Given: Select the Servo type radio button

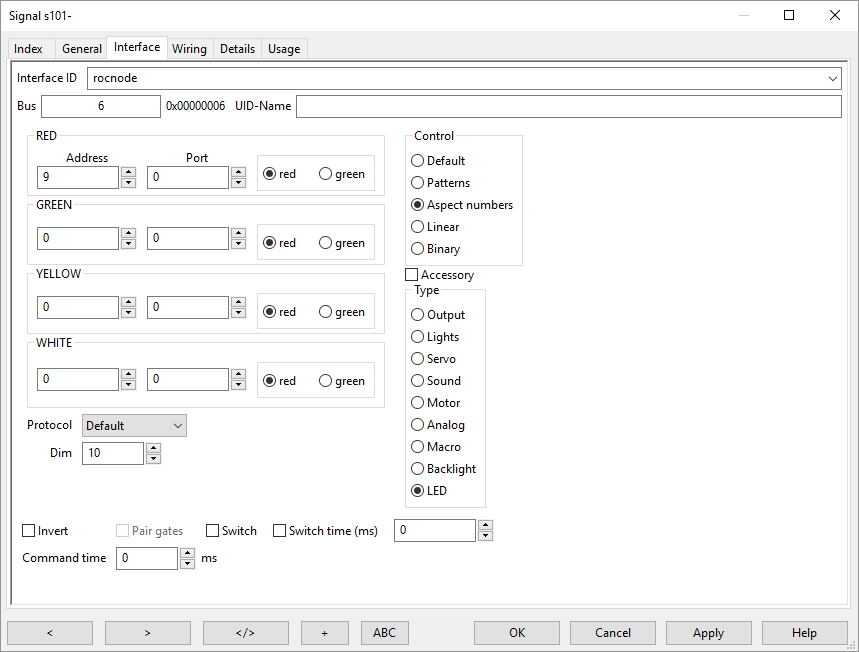Looking at the screenshot, I should click(x=418, y=359).
